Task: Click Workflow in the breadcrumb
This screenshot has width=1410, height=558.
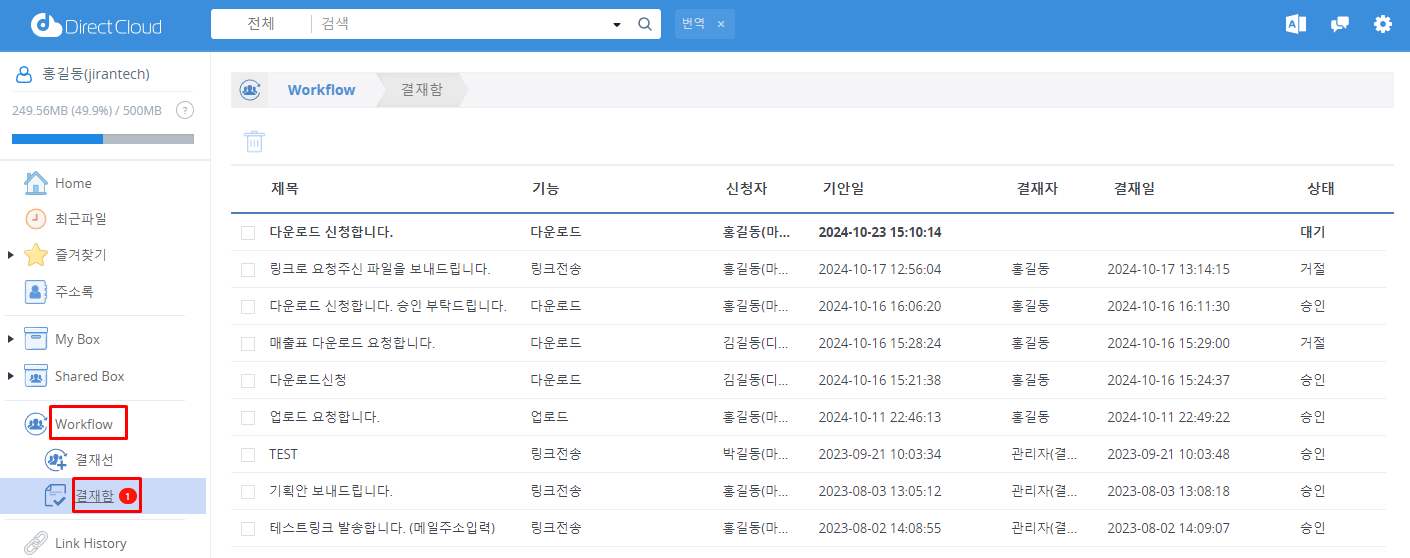Action: 321,90
